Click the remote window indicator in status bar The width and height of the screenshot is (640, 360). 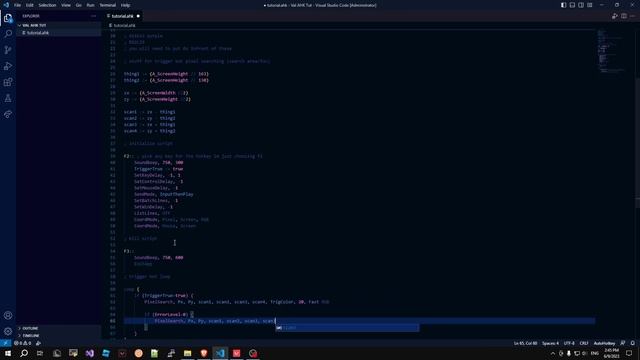tap(5, 343)
